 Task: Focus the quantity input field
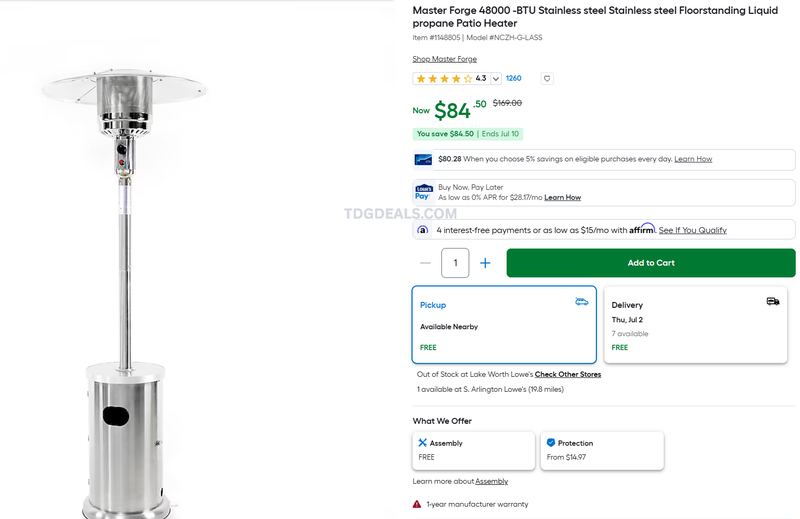click(455, 263)
